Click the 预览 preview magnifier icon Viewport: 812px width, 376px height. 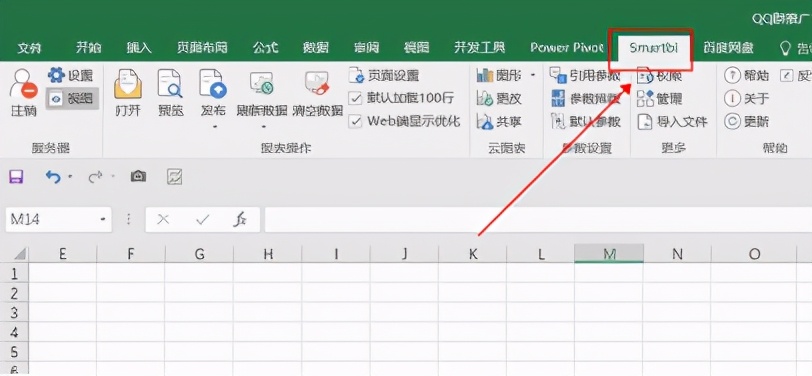point(170,84)
